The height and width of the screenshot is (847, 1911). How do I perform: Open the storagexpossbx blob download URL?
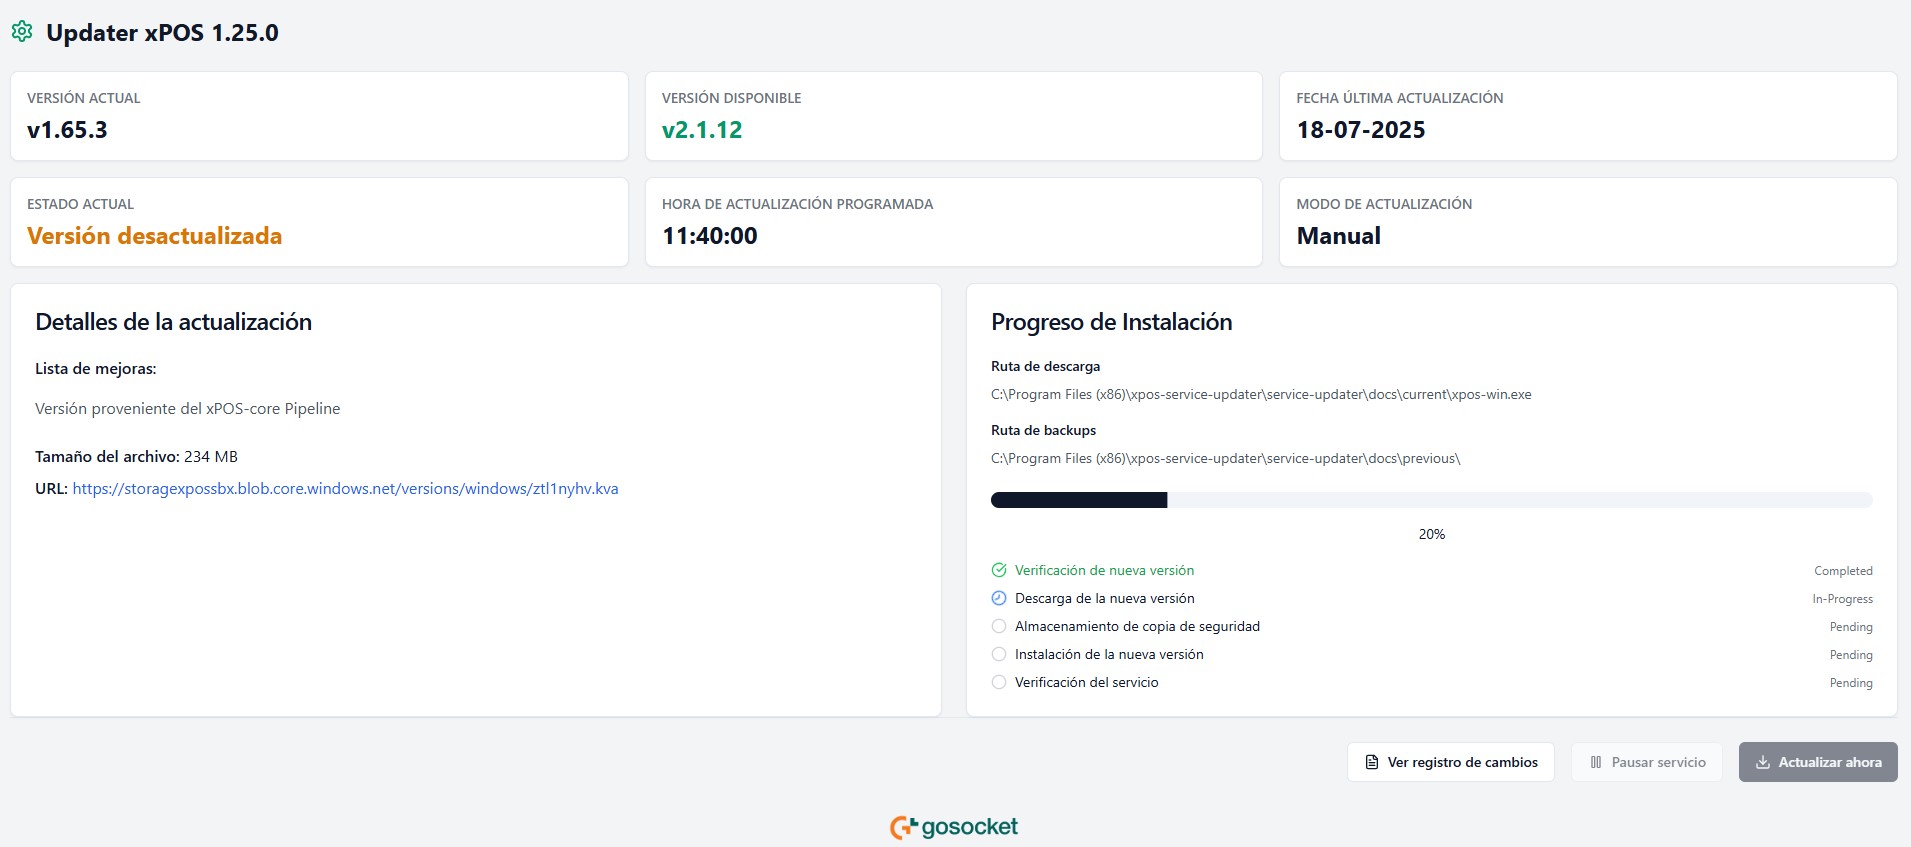pyautogui.click(x=345, y=489)
